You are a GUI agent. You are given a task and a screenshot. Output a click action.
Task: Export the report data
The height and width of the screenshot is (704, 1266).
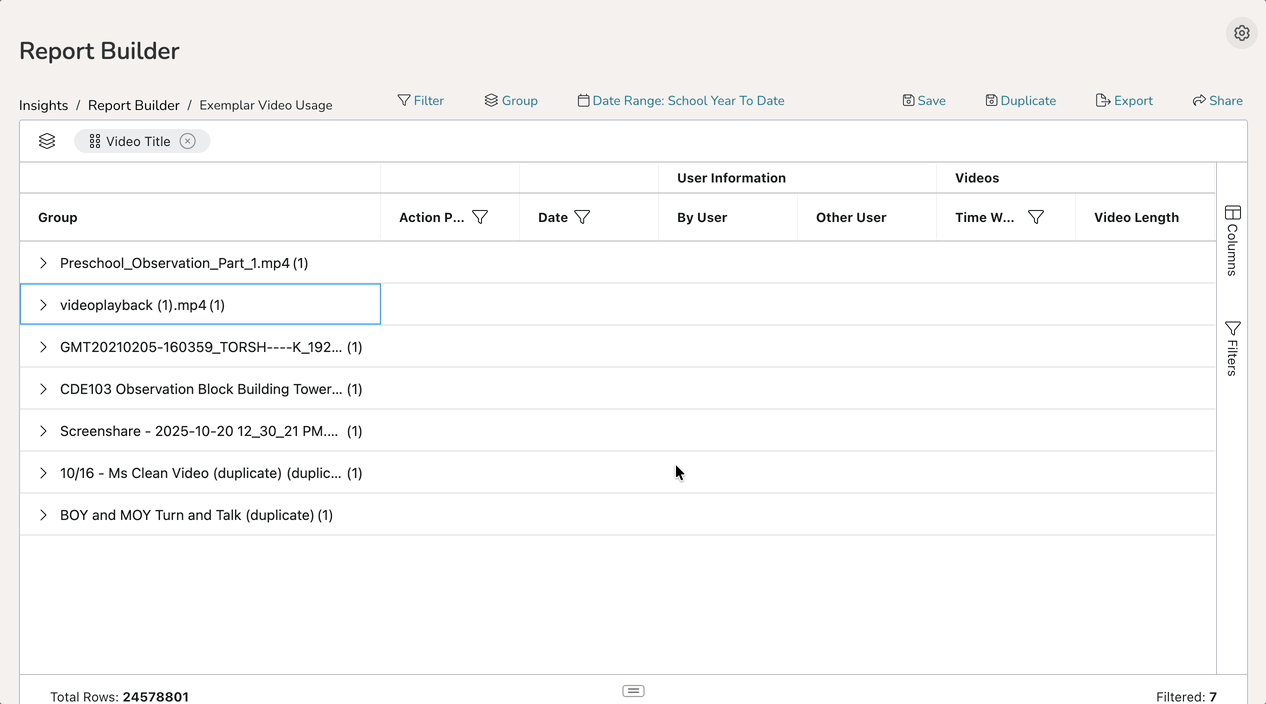coord(1124,101)
